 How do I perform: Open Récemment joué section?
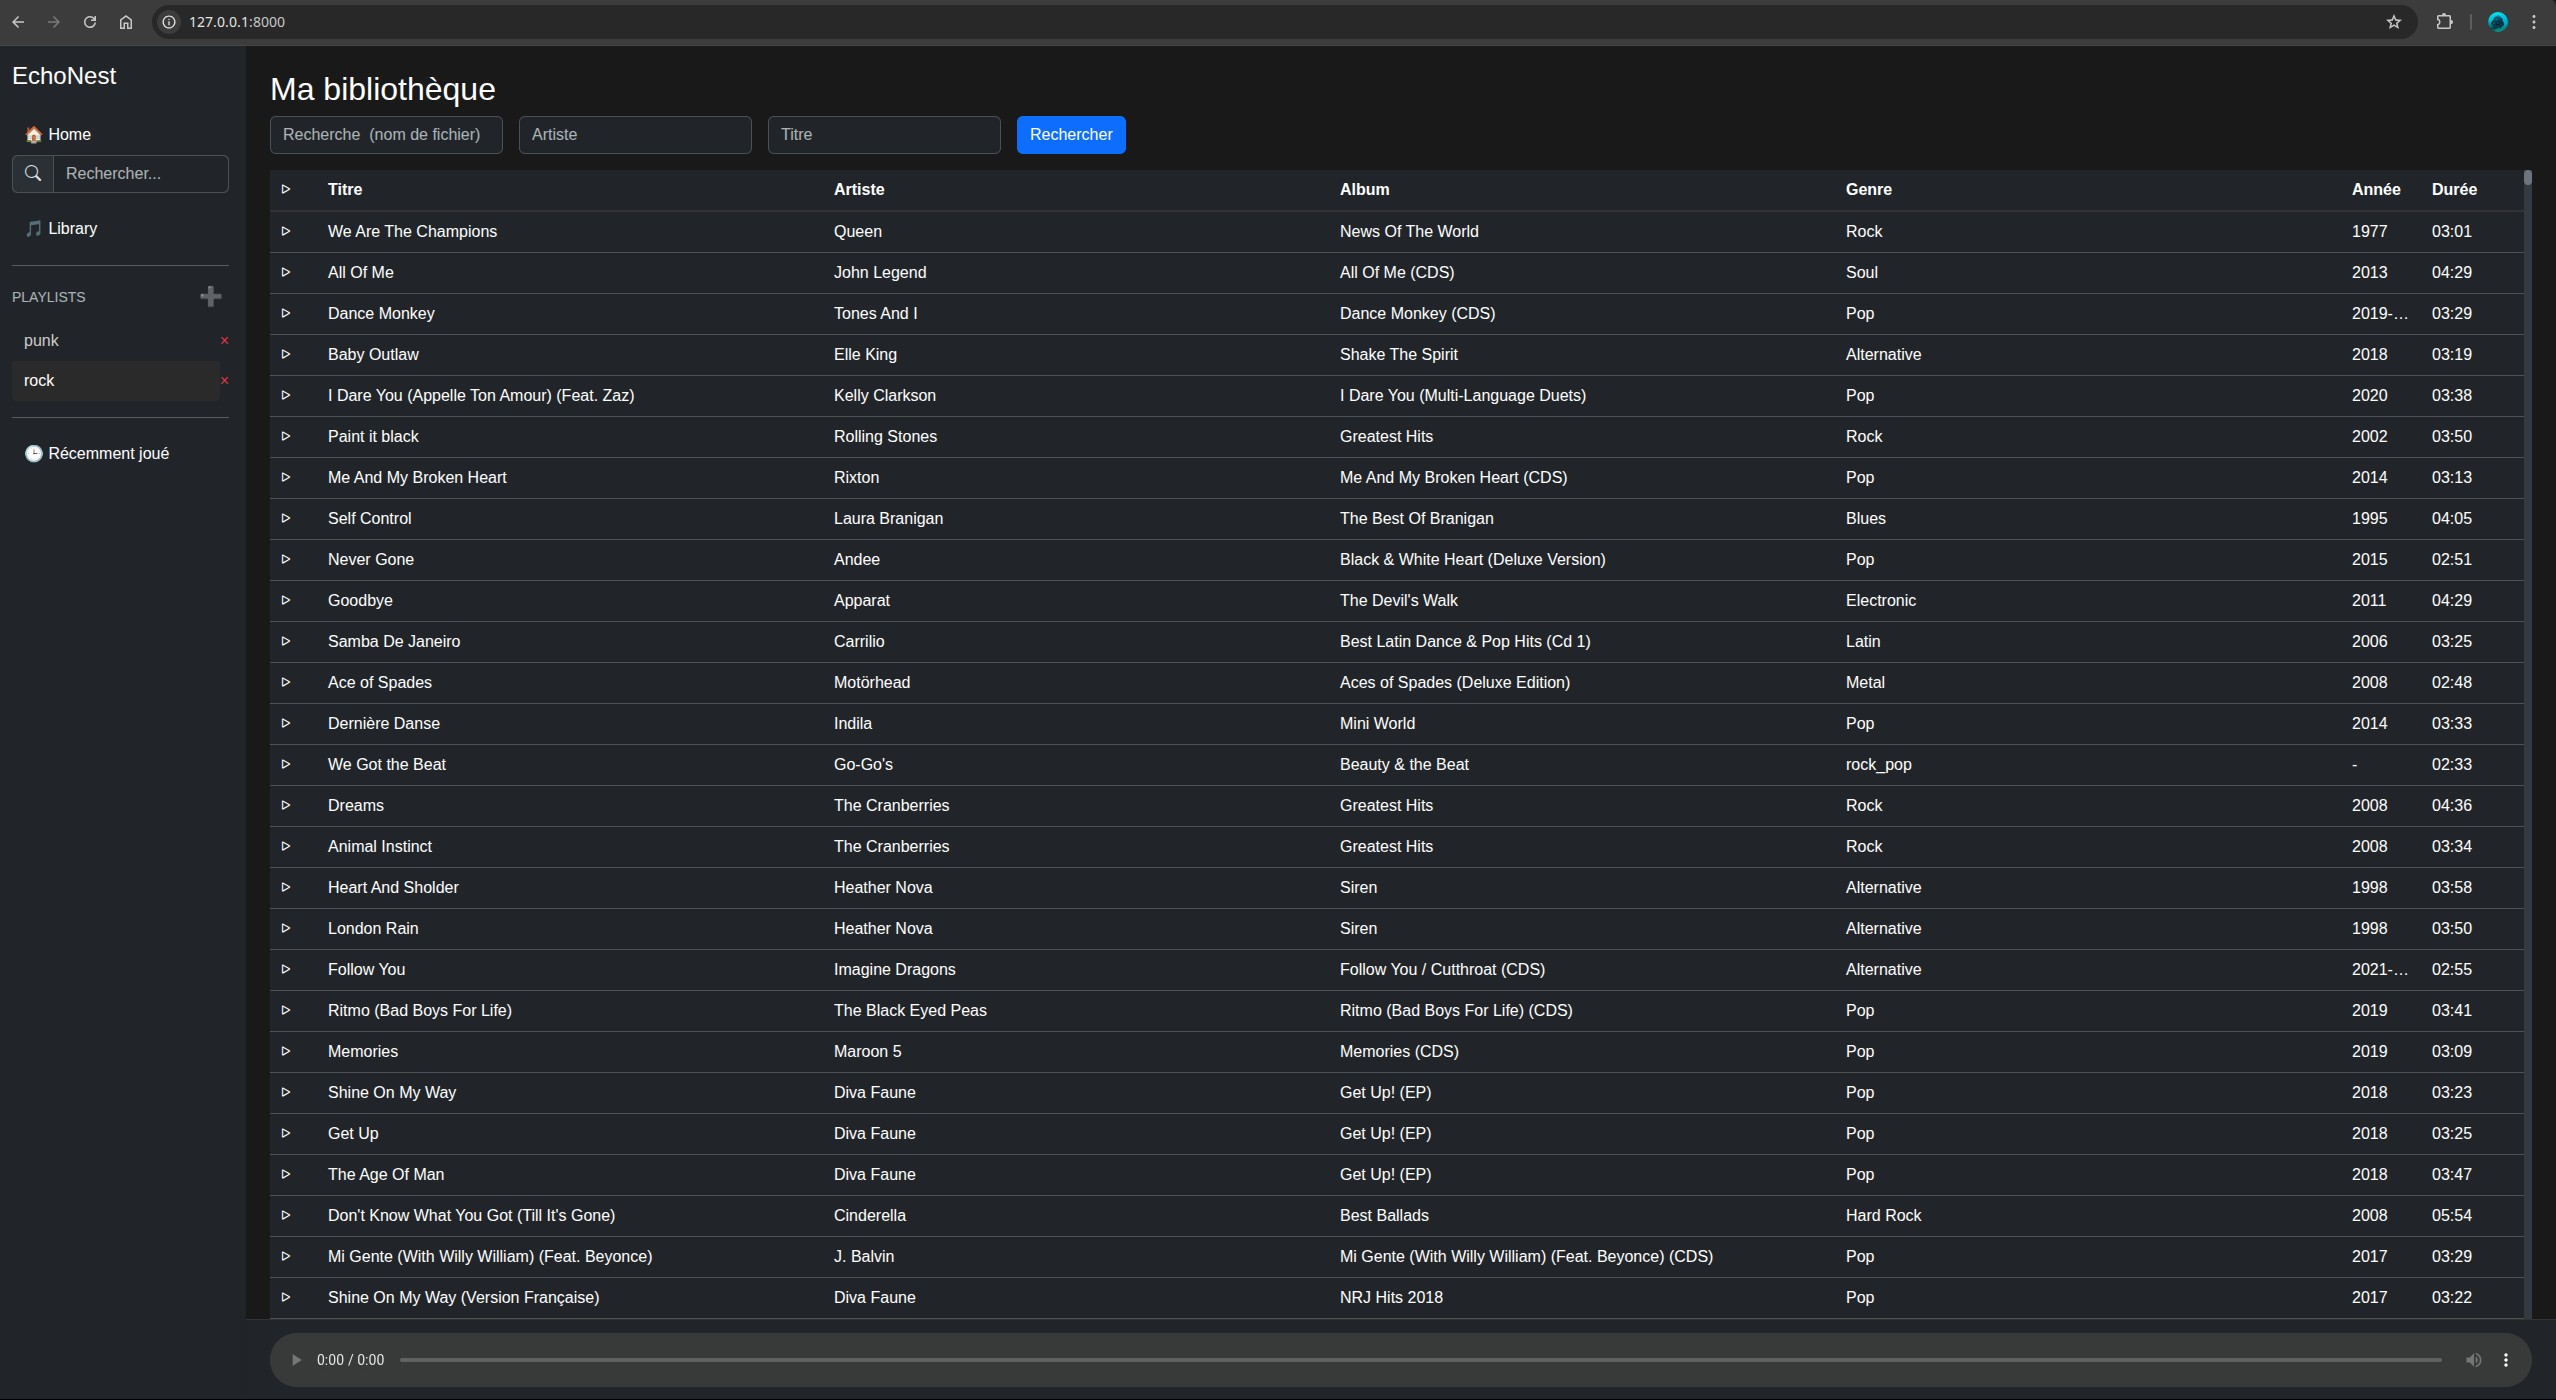[x=97, y=453]
